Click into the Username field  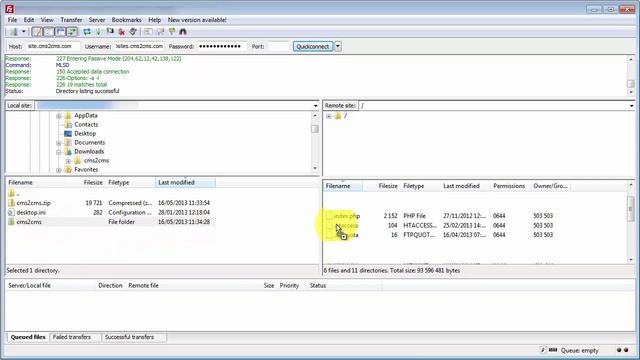[140, 46]
